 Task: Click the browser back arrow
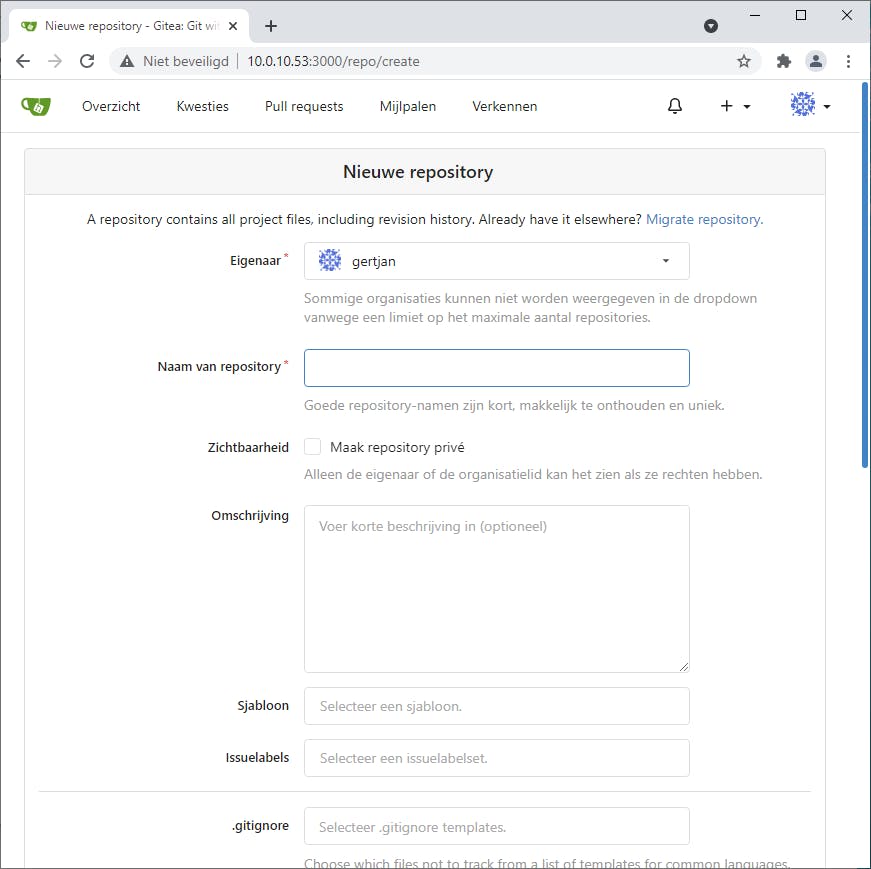coord(23,60)
